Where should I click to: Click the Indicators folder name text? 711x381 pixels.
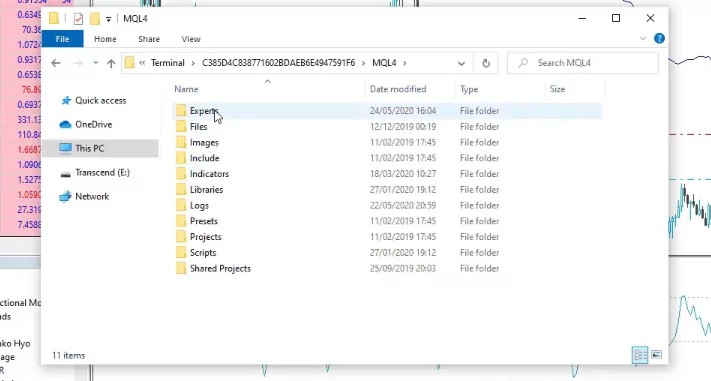tap(209, 174)
